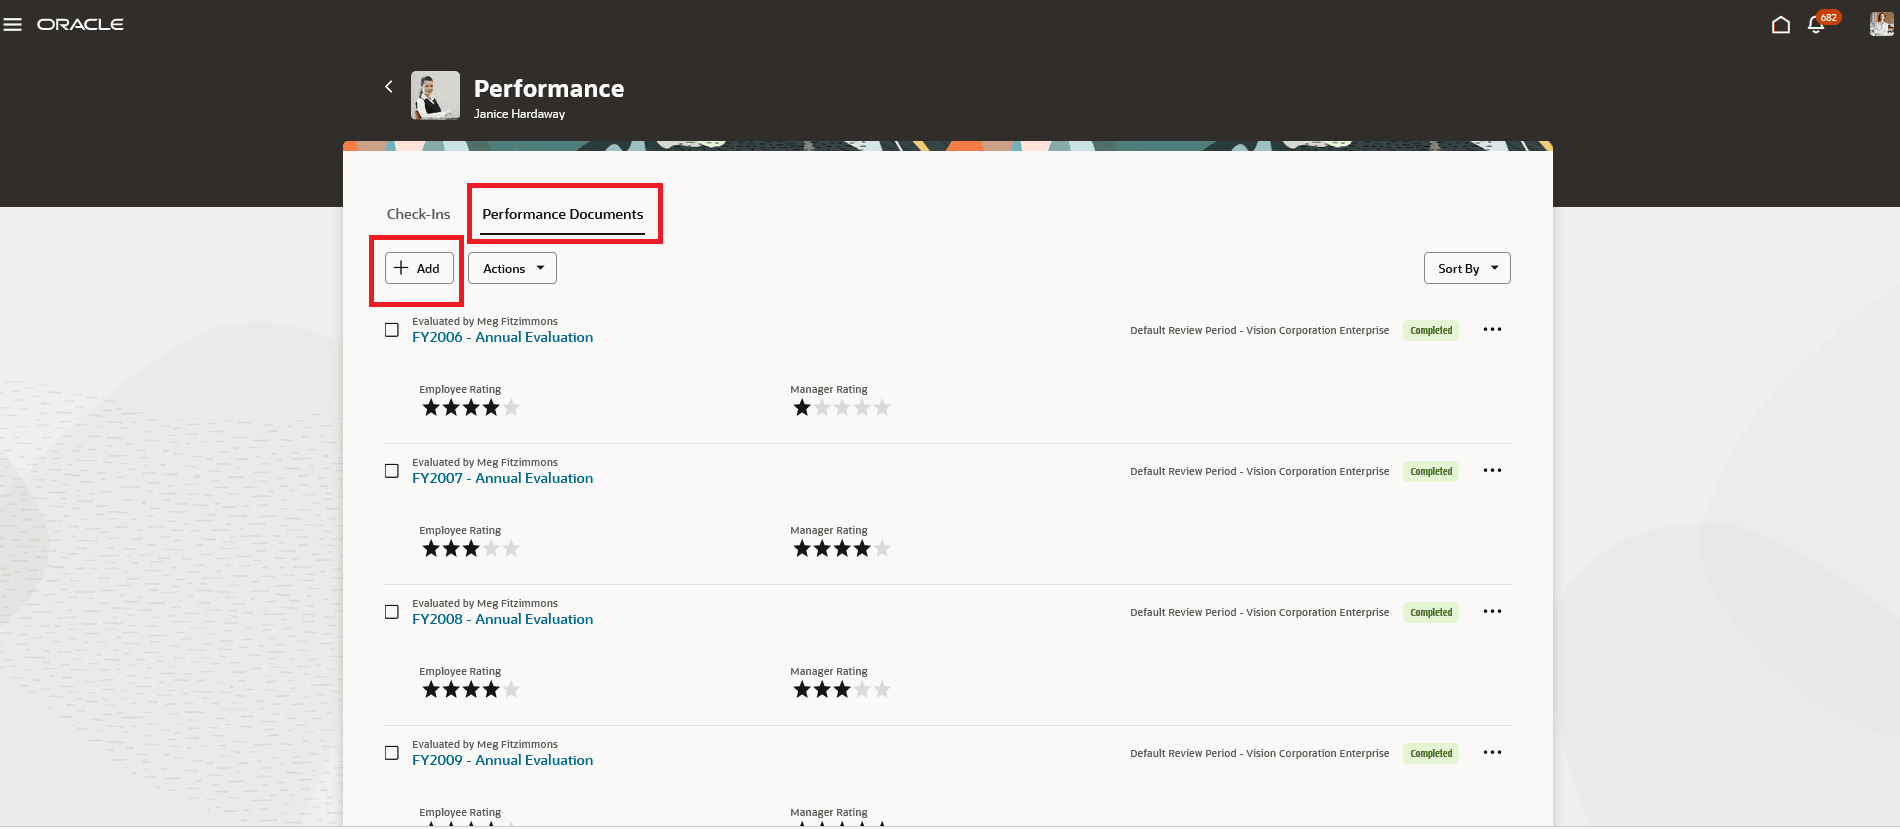Click the Janice Hardaway name text
The image size is (1900, 829).
pyautogui.click(x=519, y=114)
